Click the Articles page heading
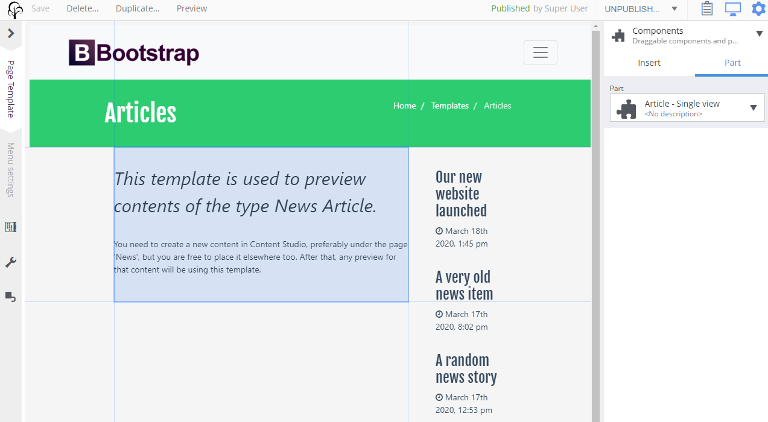 (140, 113)
